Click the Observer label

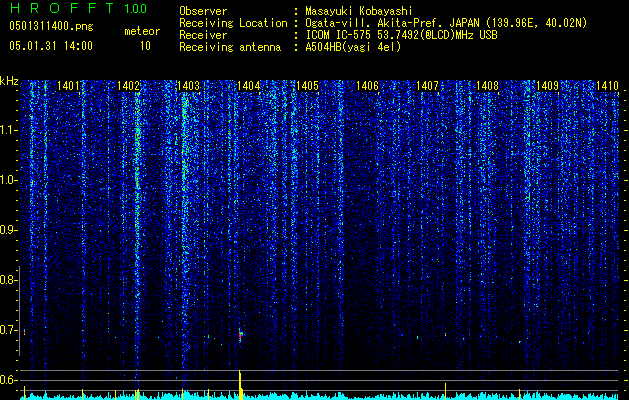[203, 11]
